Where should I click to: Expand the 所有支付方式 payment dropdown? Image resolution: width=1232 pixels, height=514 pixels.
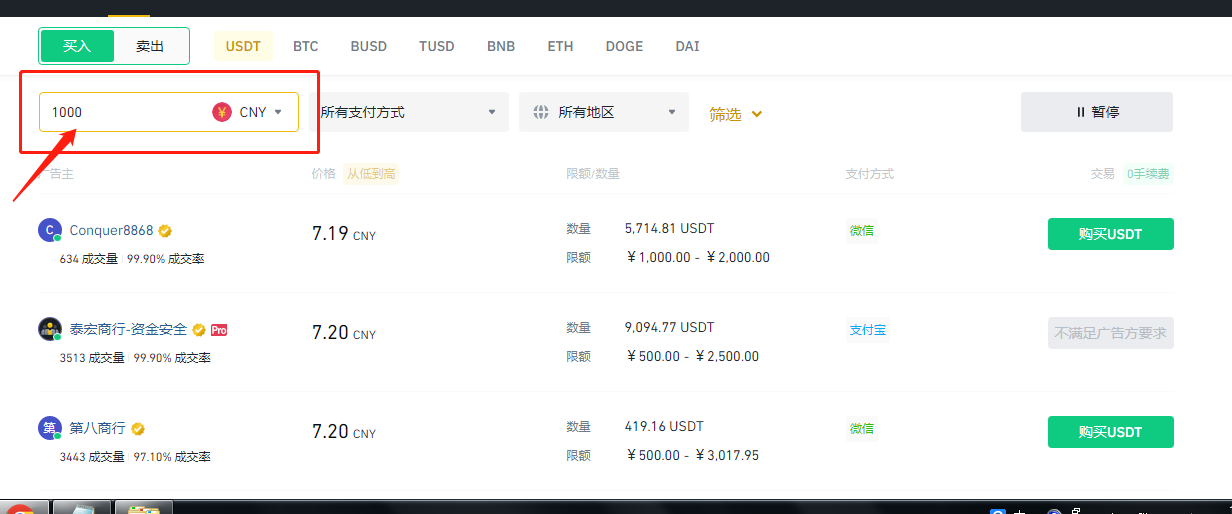click(408, 112)
